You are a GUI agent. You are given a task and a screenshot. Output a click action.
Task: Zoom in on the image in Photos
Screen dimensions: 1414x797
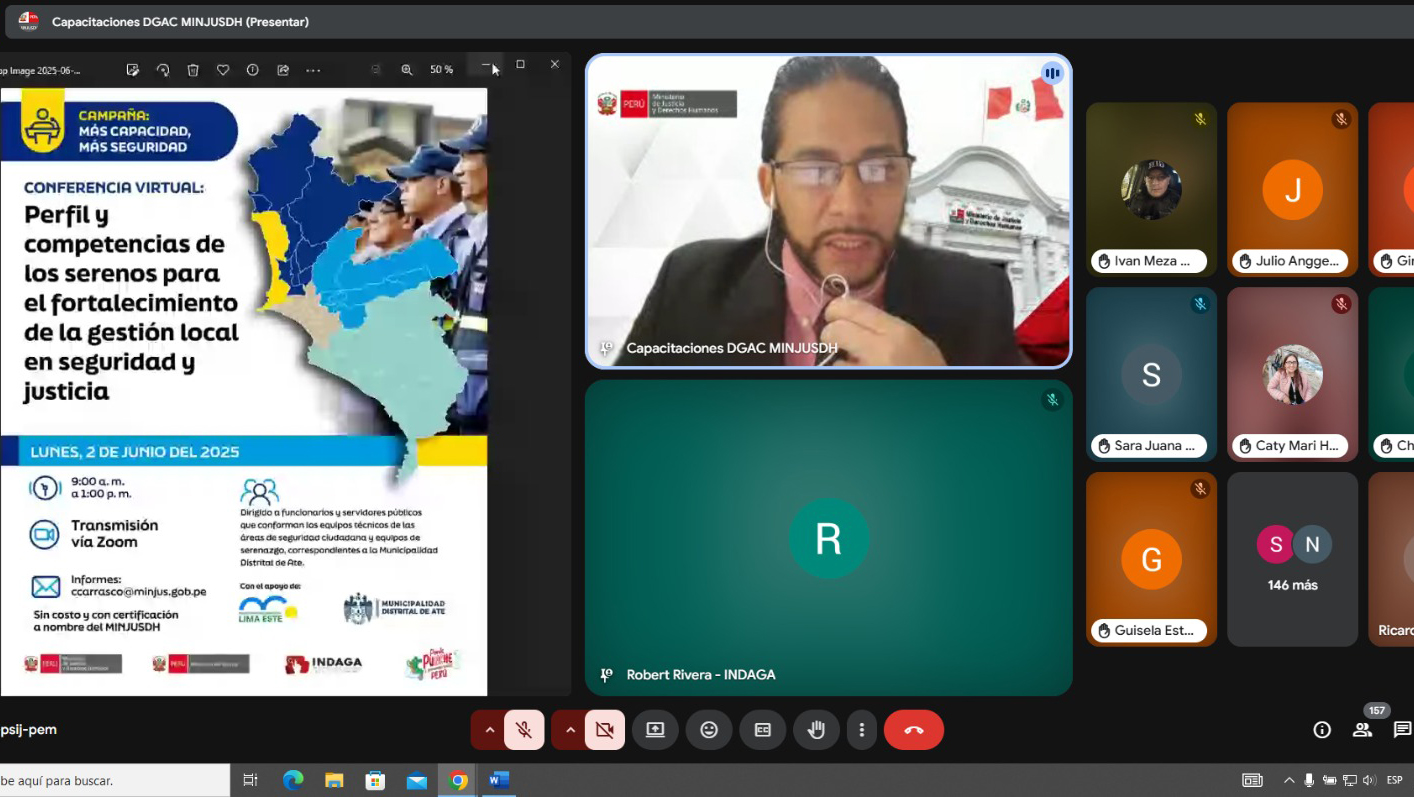click(407, 69)
